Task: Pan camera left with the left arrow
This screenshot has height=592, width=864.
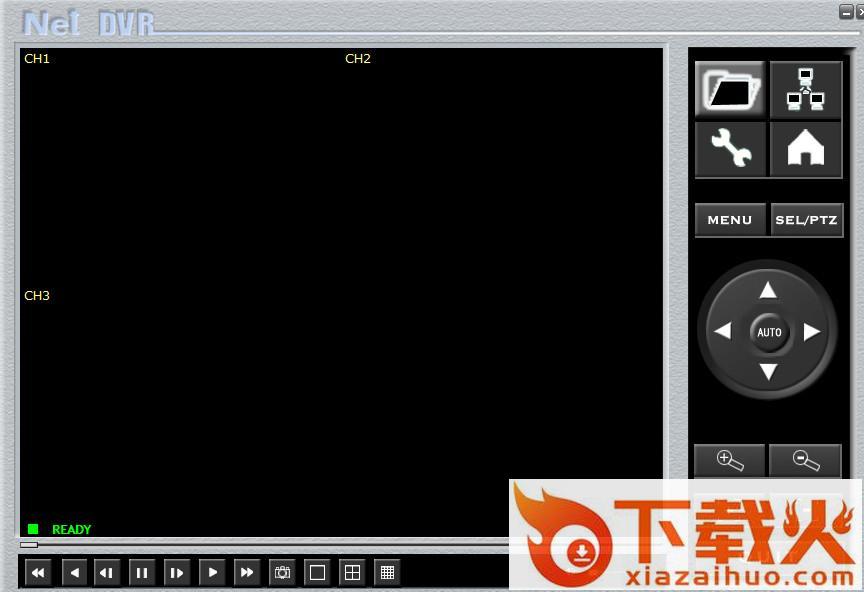Action: (723, 331)
